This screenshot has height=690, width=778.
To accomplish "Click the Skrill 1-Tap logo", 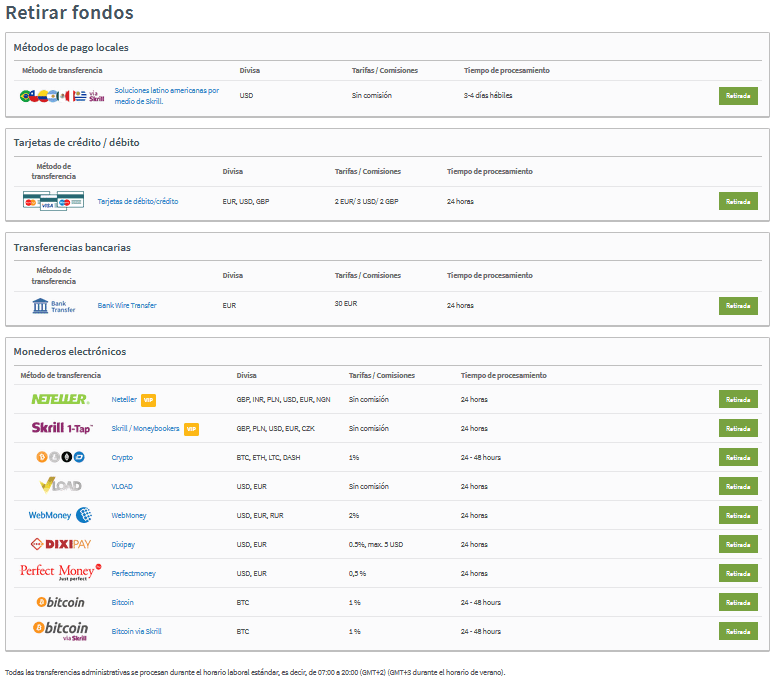I will point(61,428).
